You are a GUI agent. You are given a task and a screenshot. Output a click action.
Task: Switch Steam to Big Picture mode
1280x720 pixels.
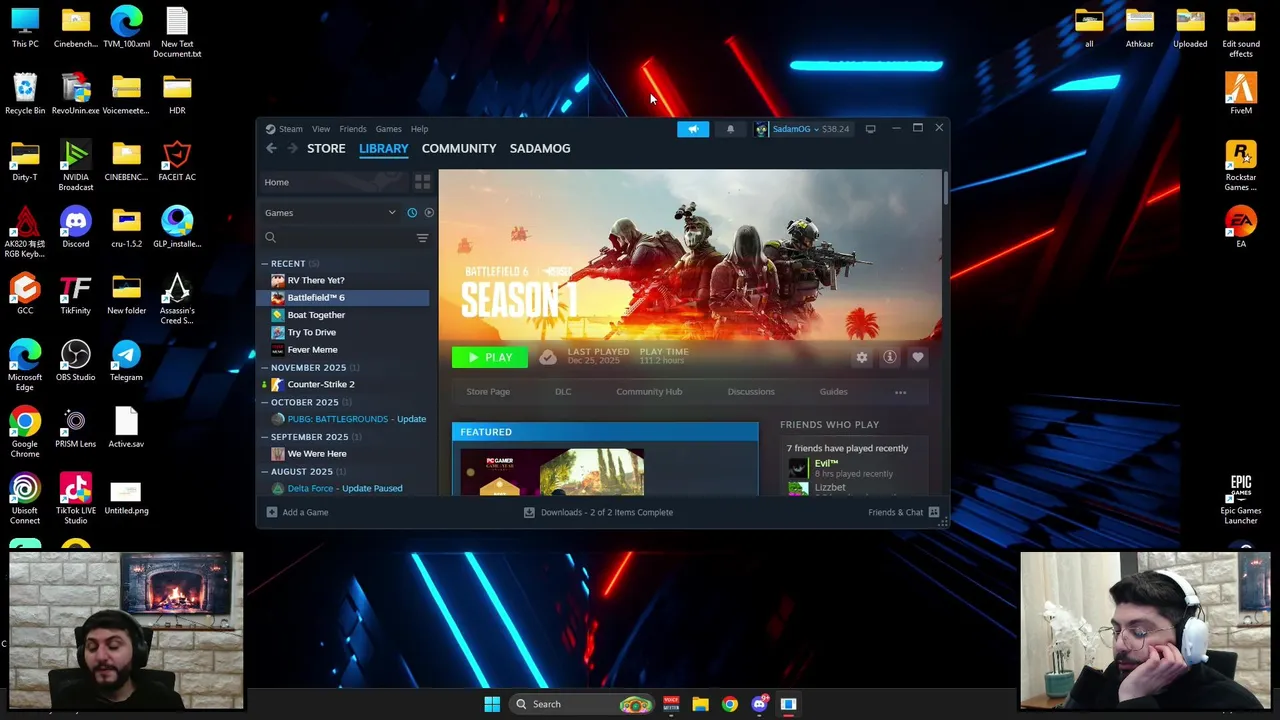tap(870, 129)
